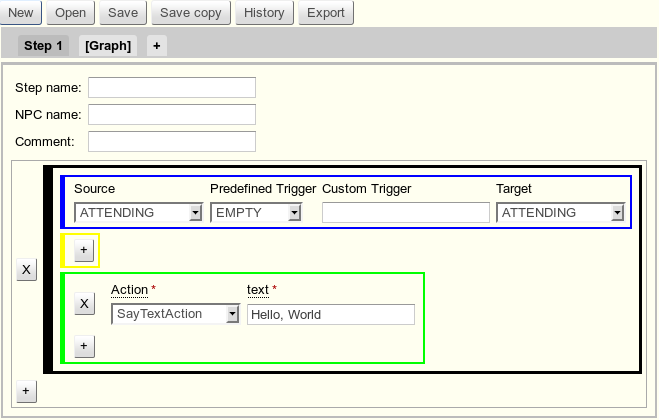Focus the NPC name text field
Image resolution: width=659 pixels, height=420 pixels.
pos(172,115)
